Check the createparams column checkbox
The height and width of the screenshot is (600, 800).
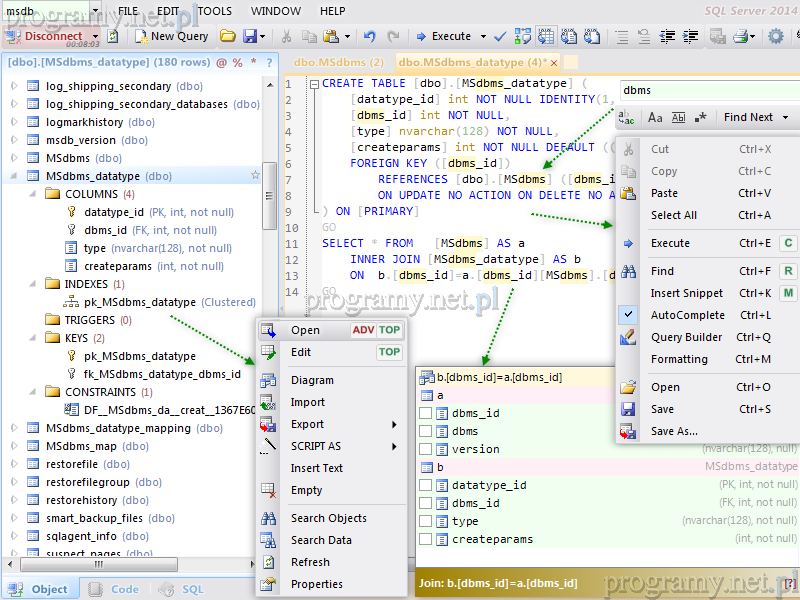(426, 539)
